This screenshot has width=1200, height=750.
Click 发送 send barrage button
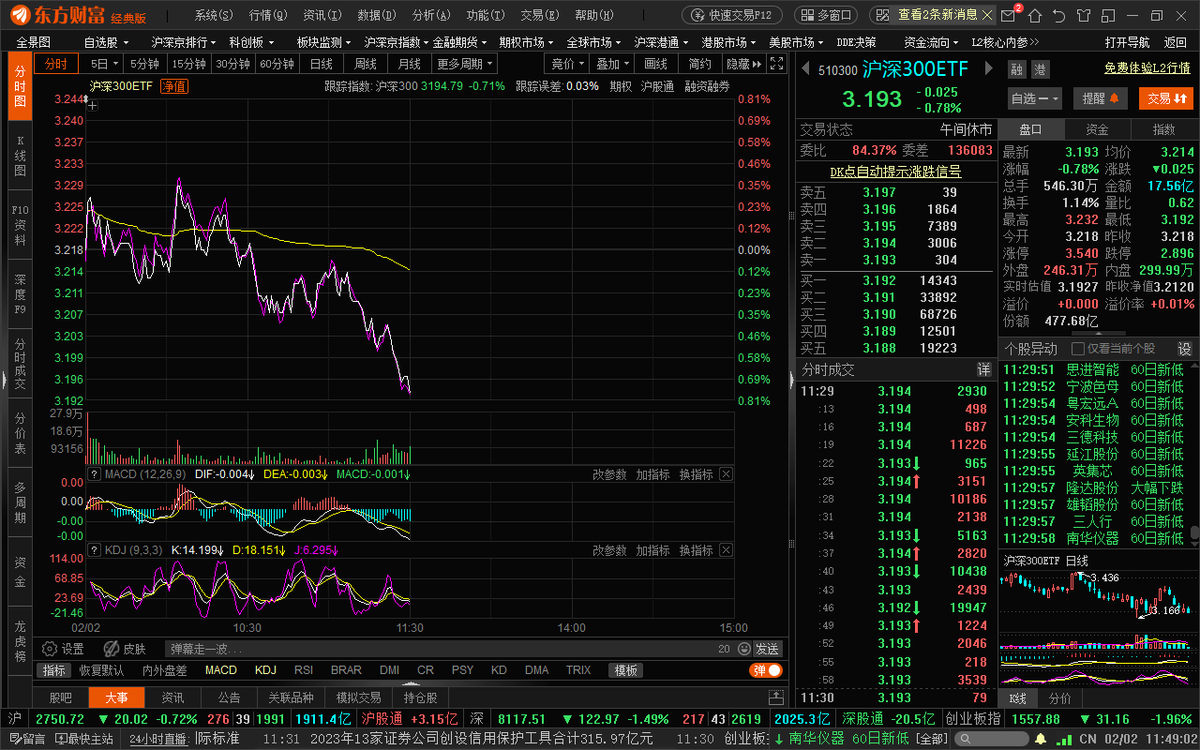coord(766,649)
